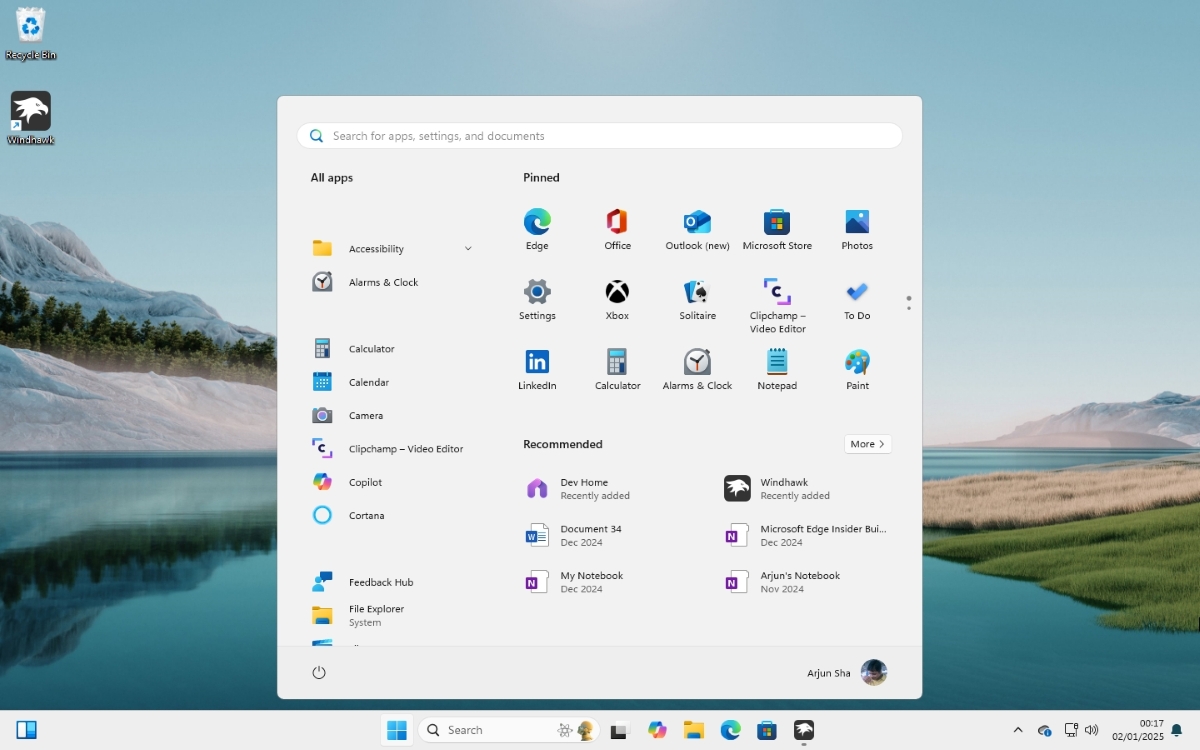Select the volume control in system tray
The image size is (1200, 750).
click(x=1092, y=730)
